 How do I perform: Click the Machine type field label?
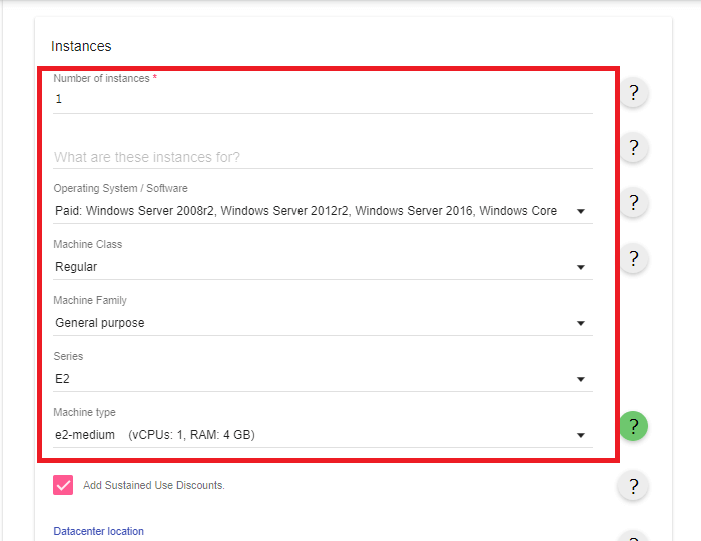tap(84, 412)
